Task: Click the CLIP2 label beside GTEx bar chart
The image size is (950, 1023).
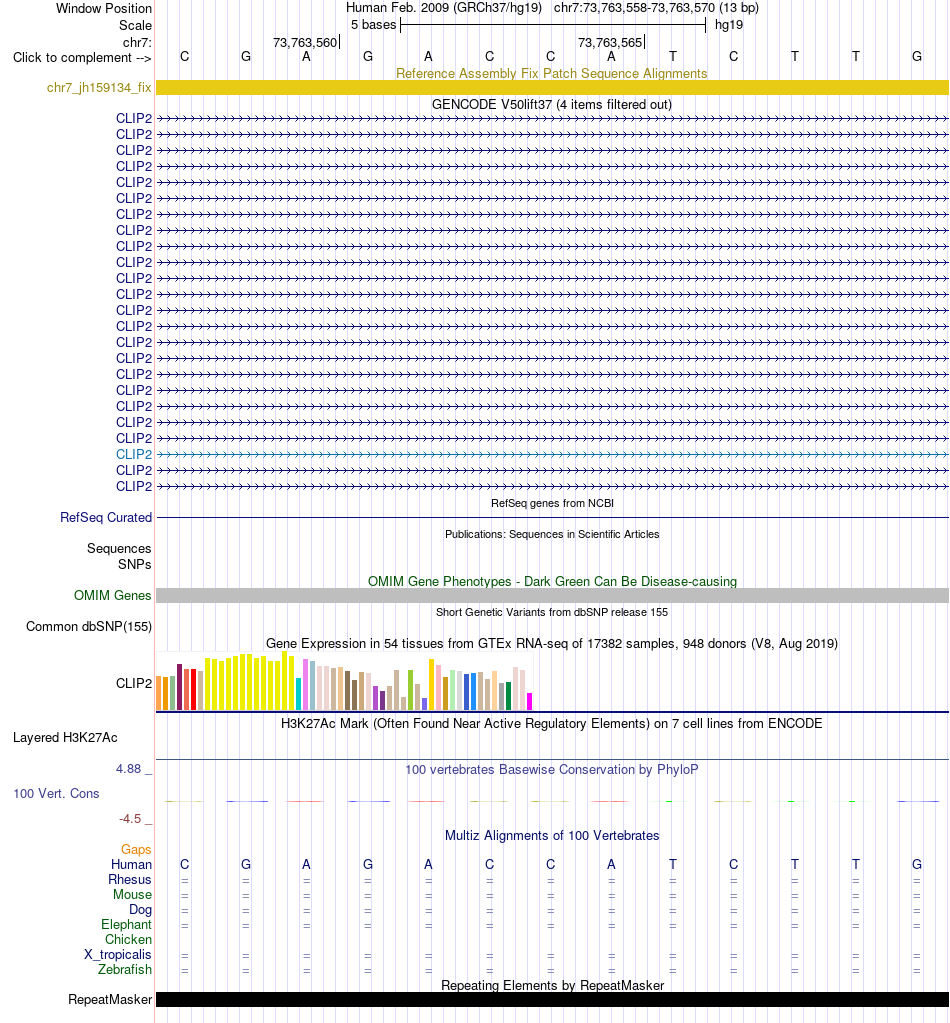Action: (x=134, y=683)
